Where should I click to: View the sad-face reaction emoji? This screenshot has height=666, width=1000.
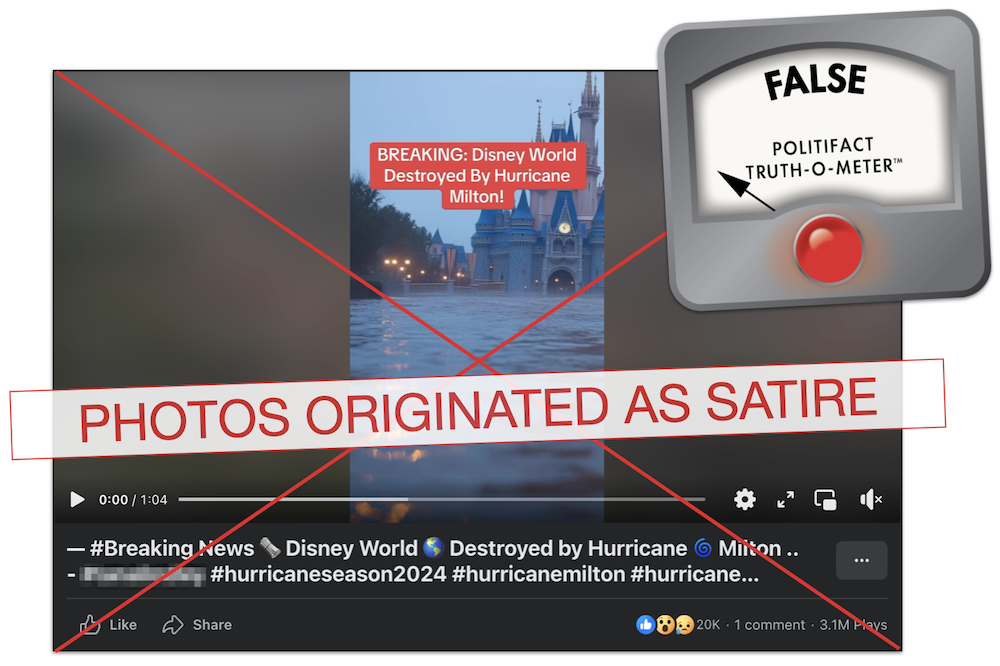click(x=683, y=624)
